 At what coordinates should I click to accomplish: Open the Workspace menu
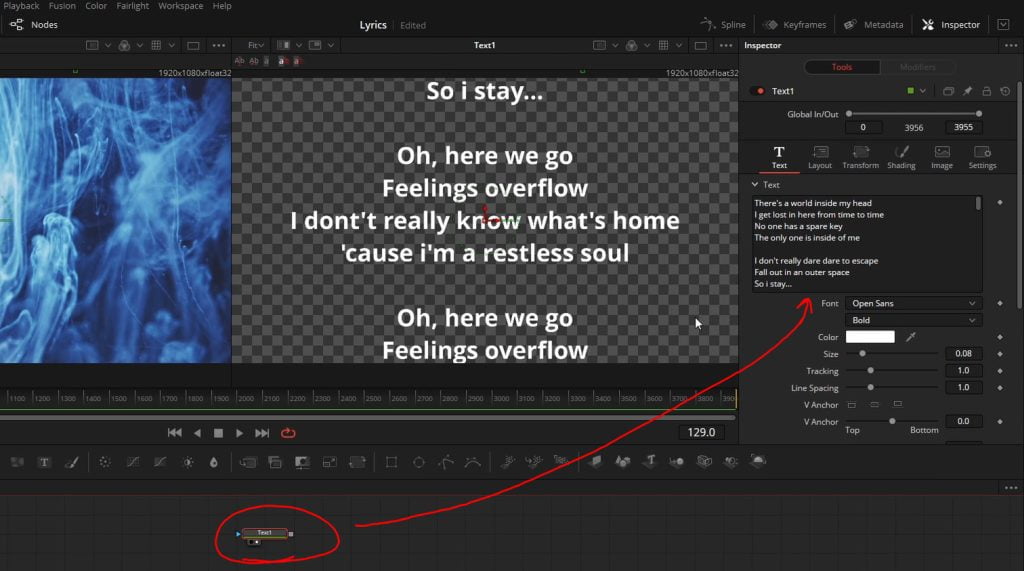180,6
